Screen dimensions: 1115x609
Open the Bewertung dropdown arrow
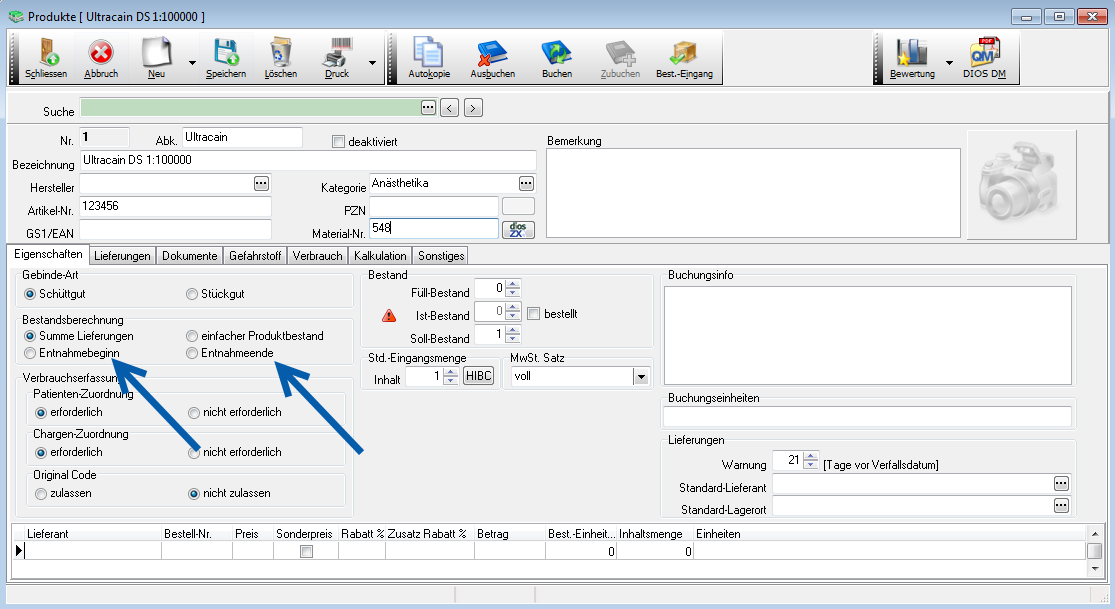[x=949, y=63]
